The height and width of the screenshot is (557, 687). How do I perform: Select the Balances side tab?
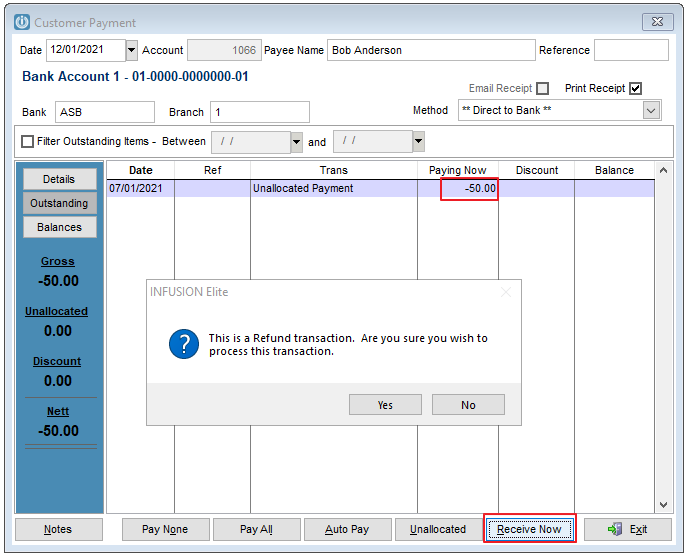click(59, 227)
